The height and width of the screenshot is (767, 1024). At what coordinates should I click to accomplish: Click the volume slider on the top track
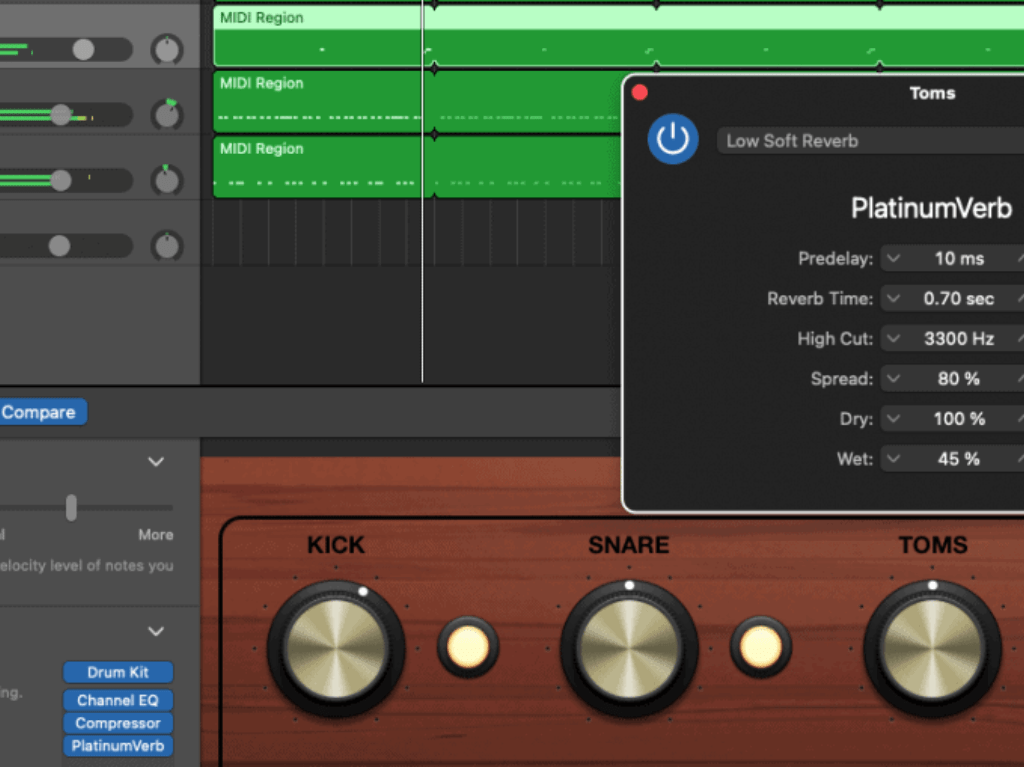click(x=83, y=50)
